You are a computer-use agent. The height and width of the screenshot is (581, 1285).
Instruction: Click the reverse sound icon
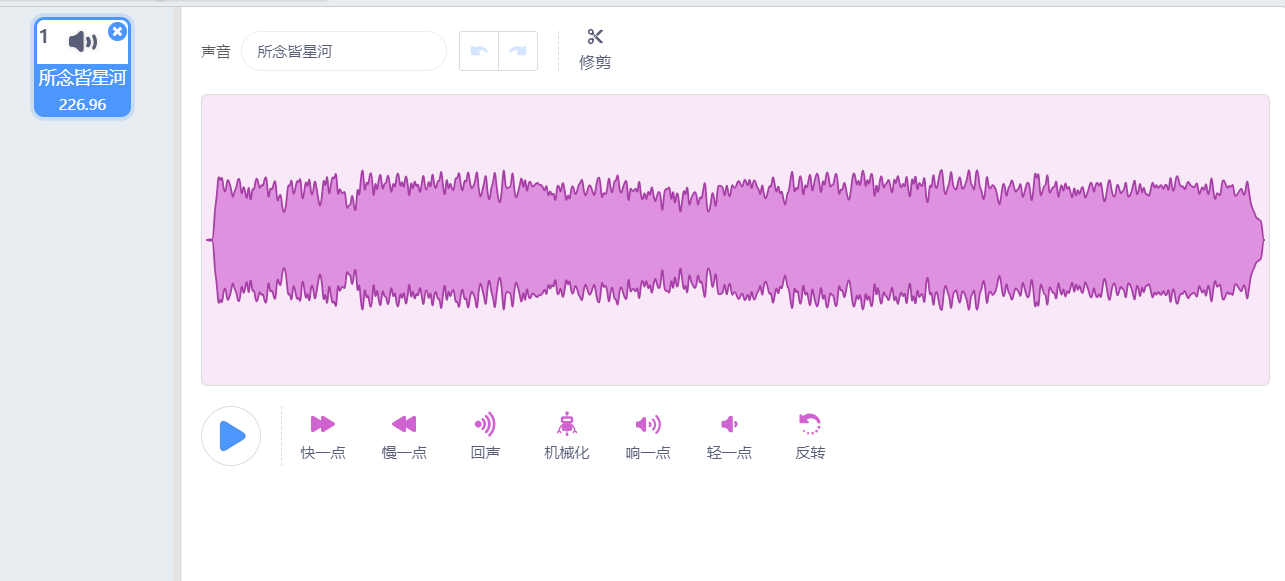(x=810, y=424)
